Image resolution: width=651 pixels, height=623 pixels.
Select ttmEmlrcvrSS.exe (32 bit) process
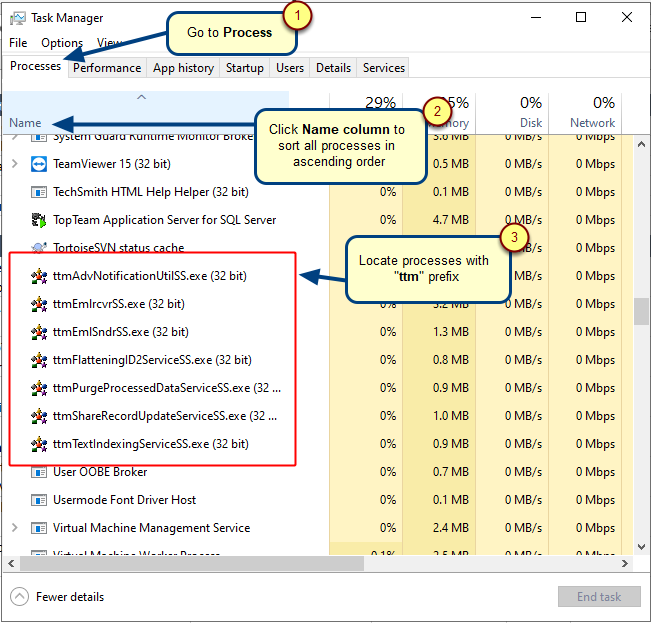pos(119,304)
